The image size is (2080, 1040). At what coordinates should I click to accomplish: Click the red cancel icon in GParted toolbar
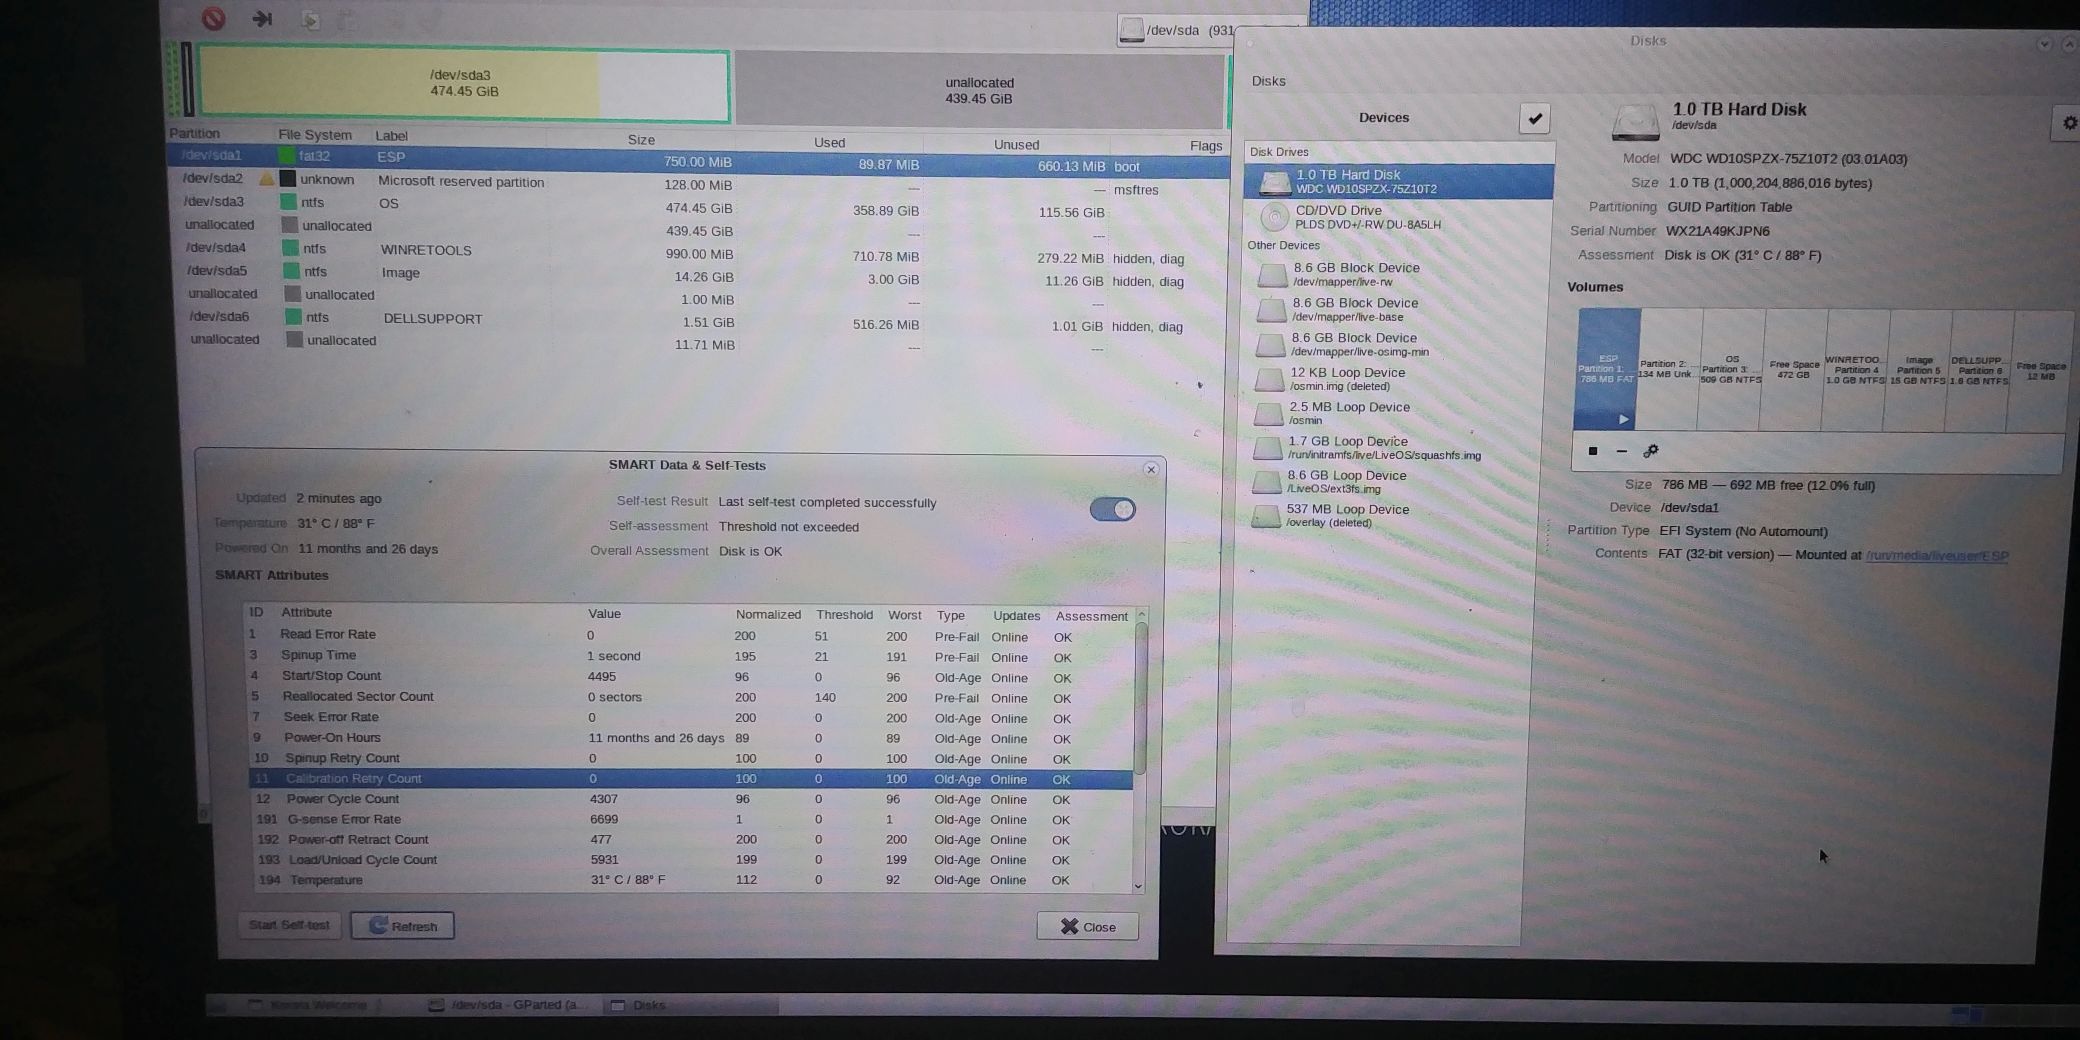pos(213,18)
